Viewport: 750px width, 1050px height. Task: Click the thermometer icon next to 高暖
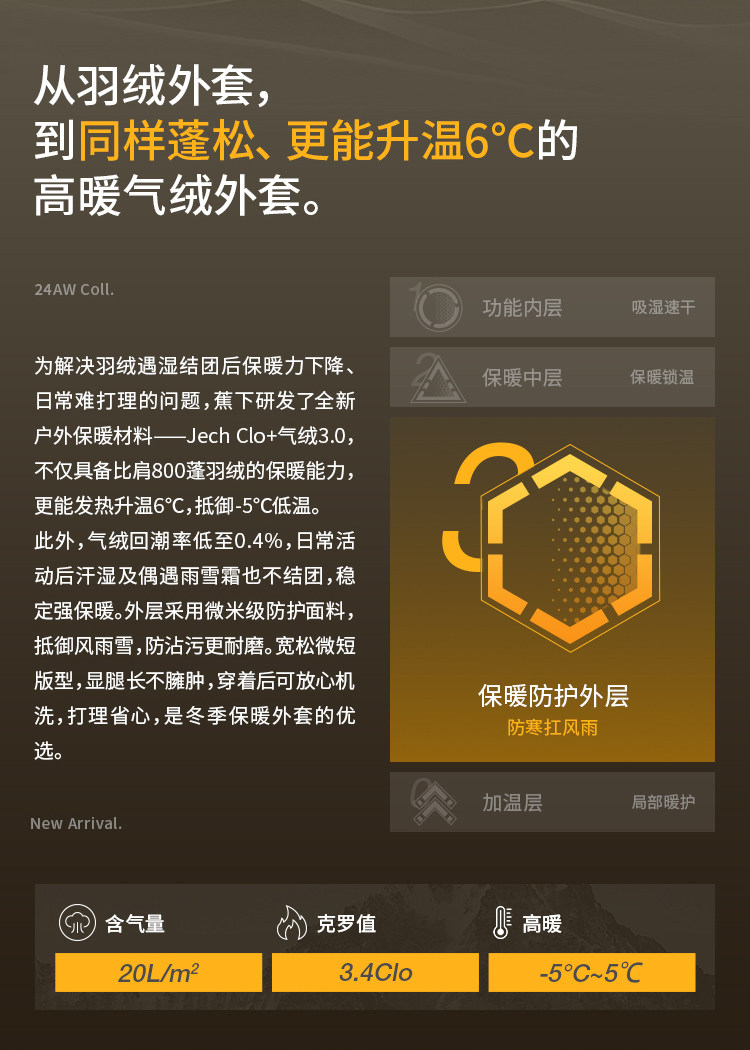[502, 923]
